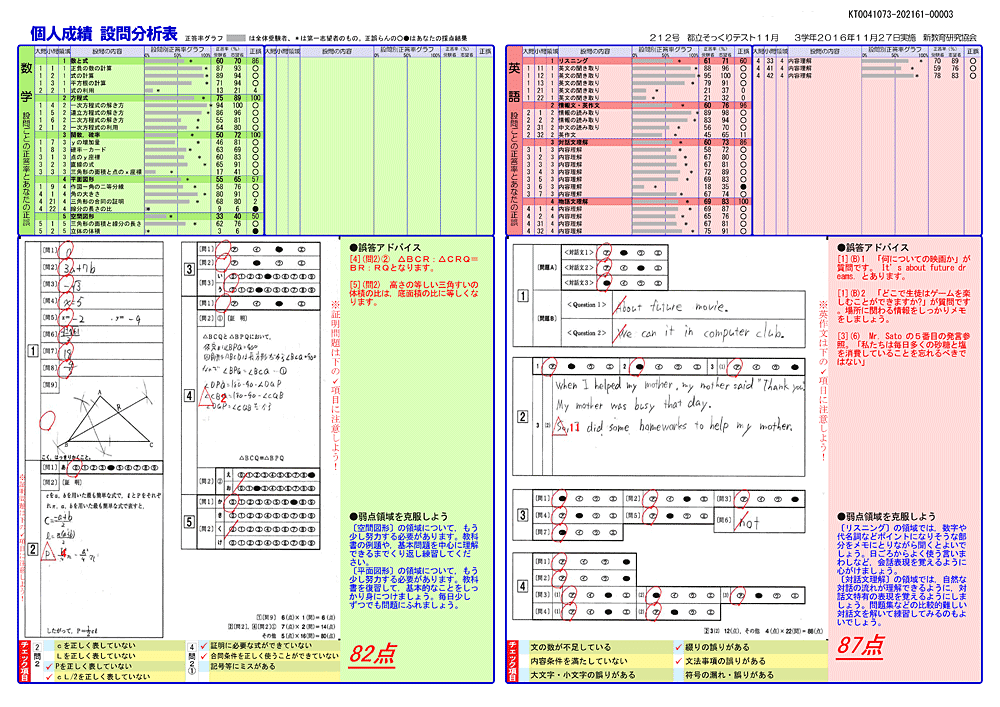Select the '方程式' category row
The image size is (1000, 707).
point(149,98)
